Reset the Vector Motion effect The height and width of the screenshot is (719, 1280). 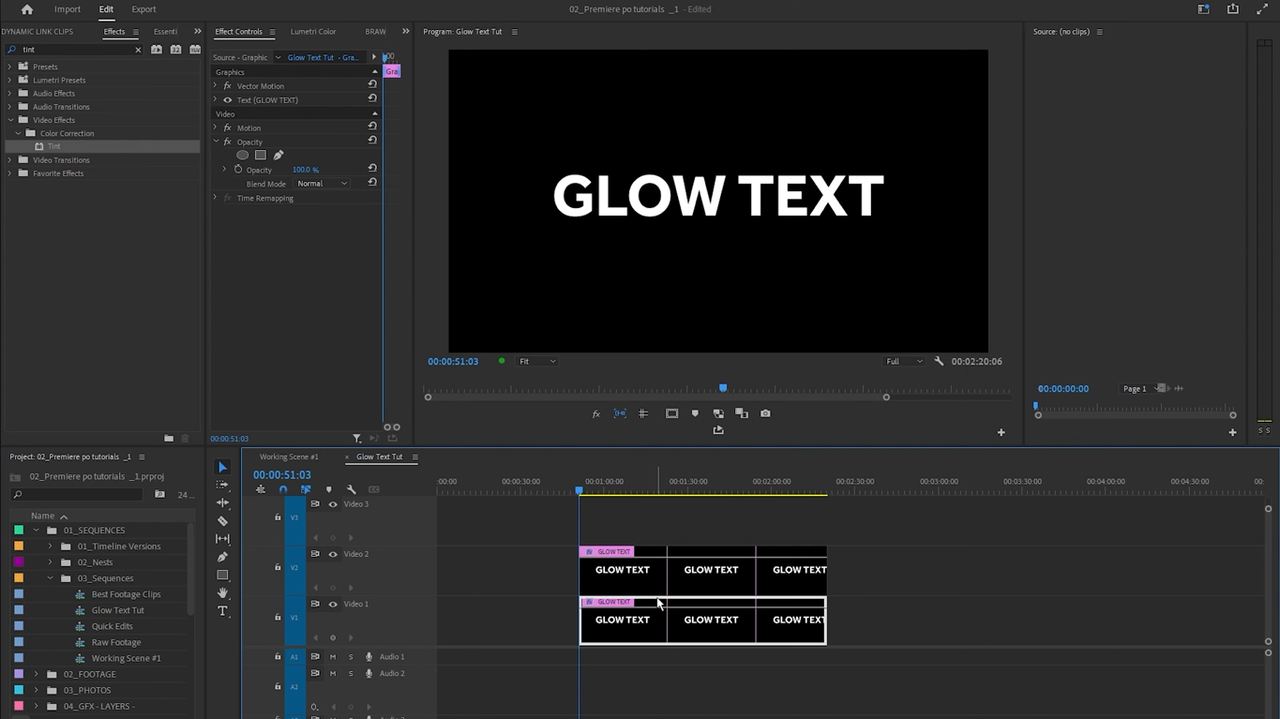(372, 85)
